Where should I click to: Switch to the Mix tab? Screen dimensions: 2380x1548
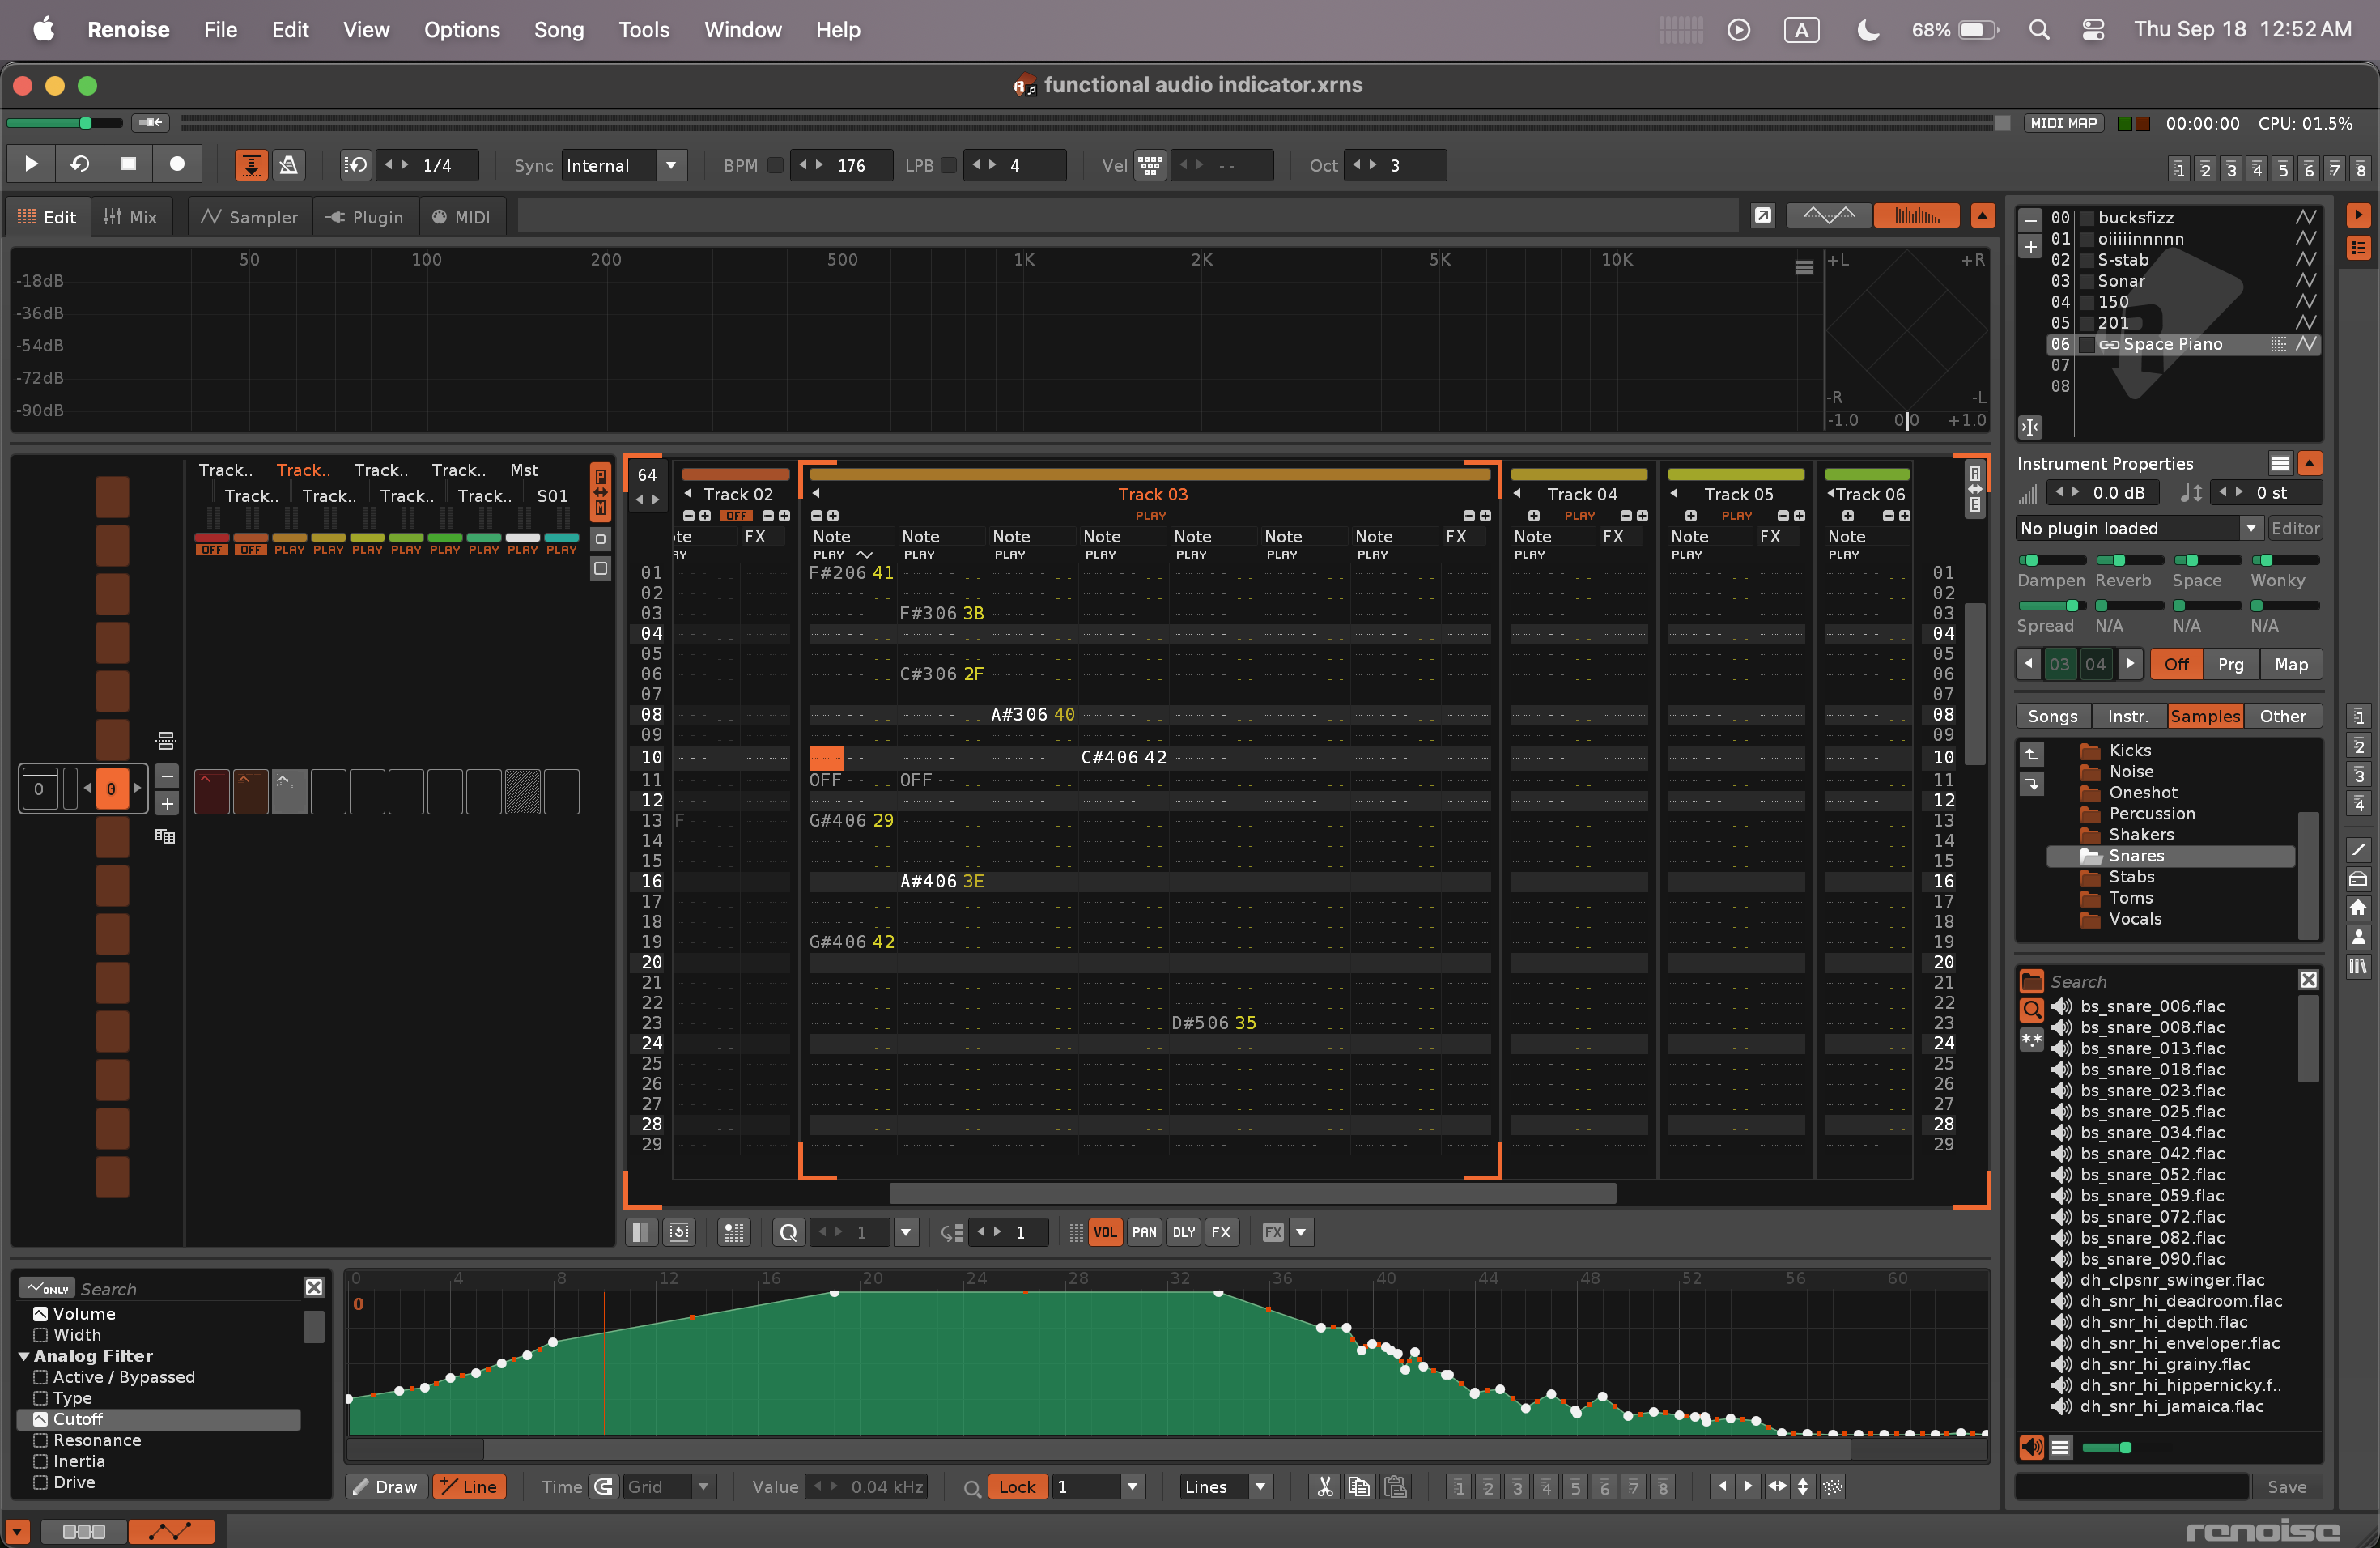[130, 217]
